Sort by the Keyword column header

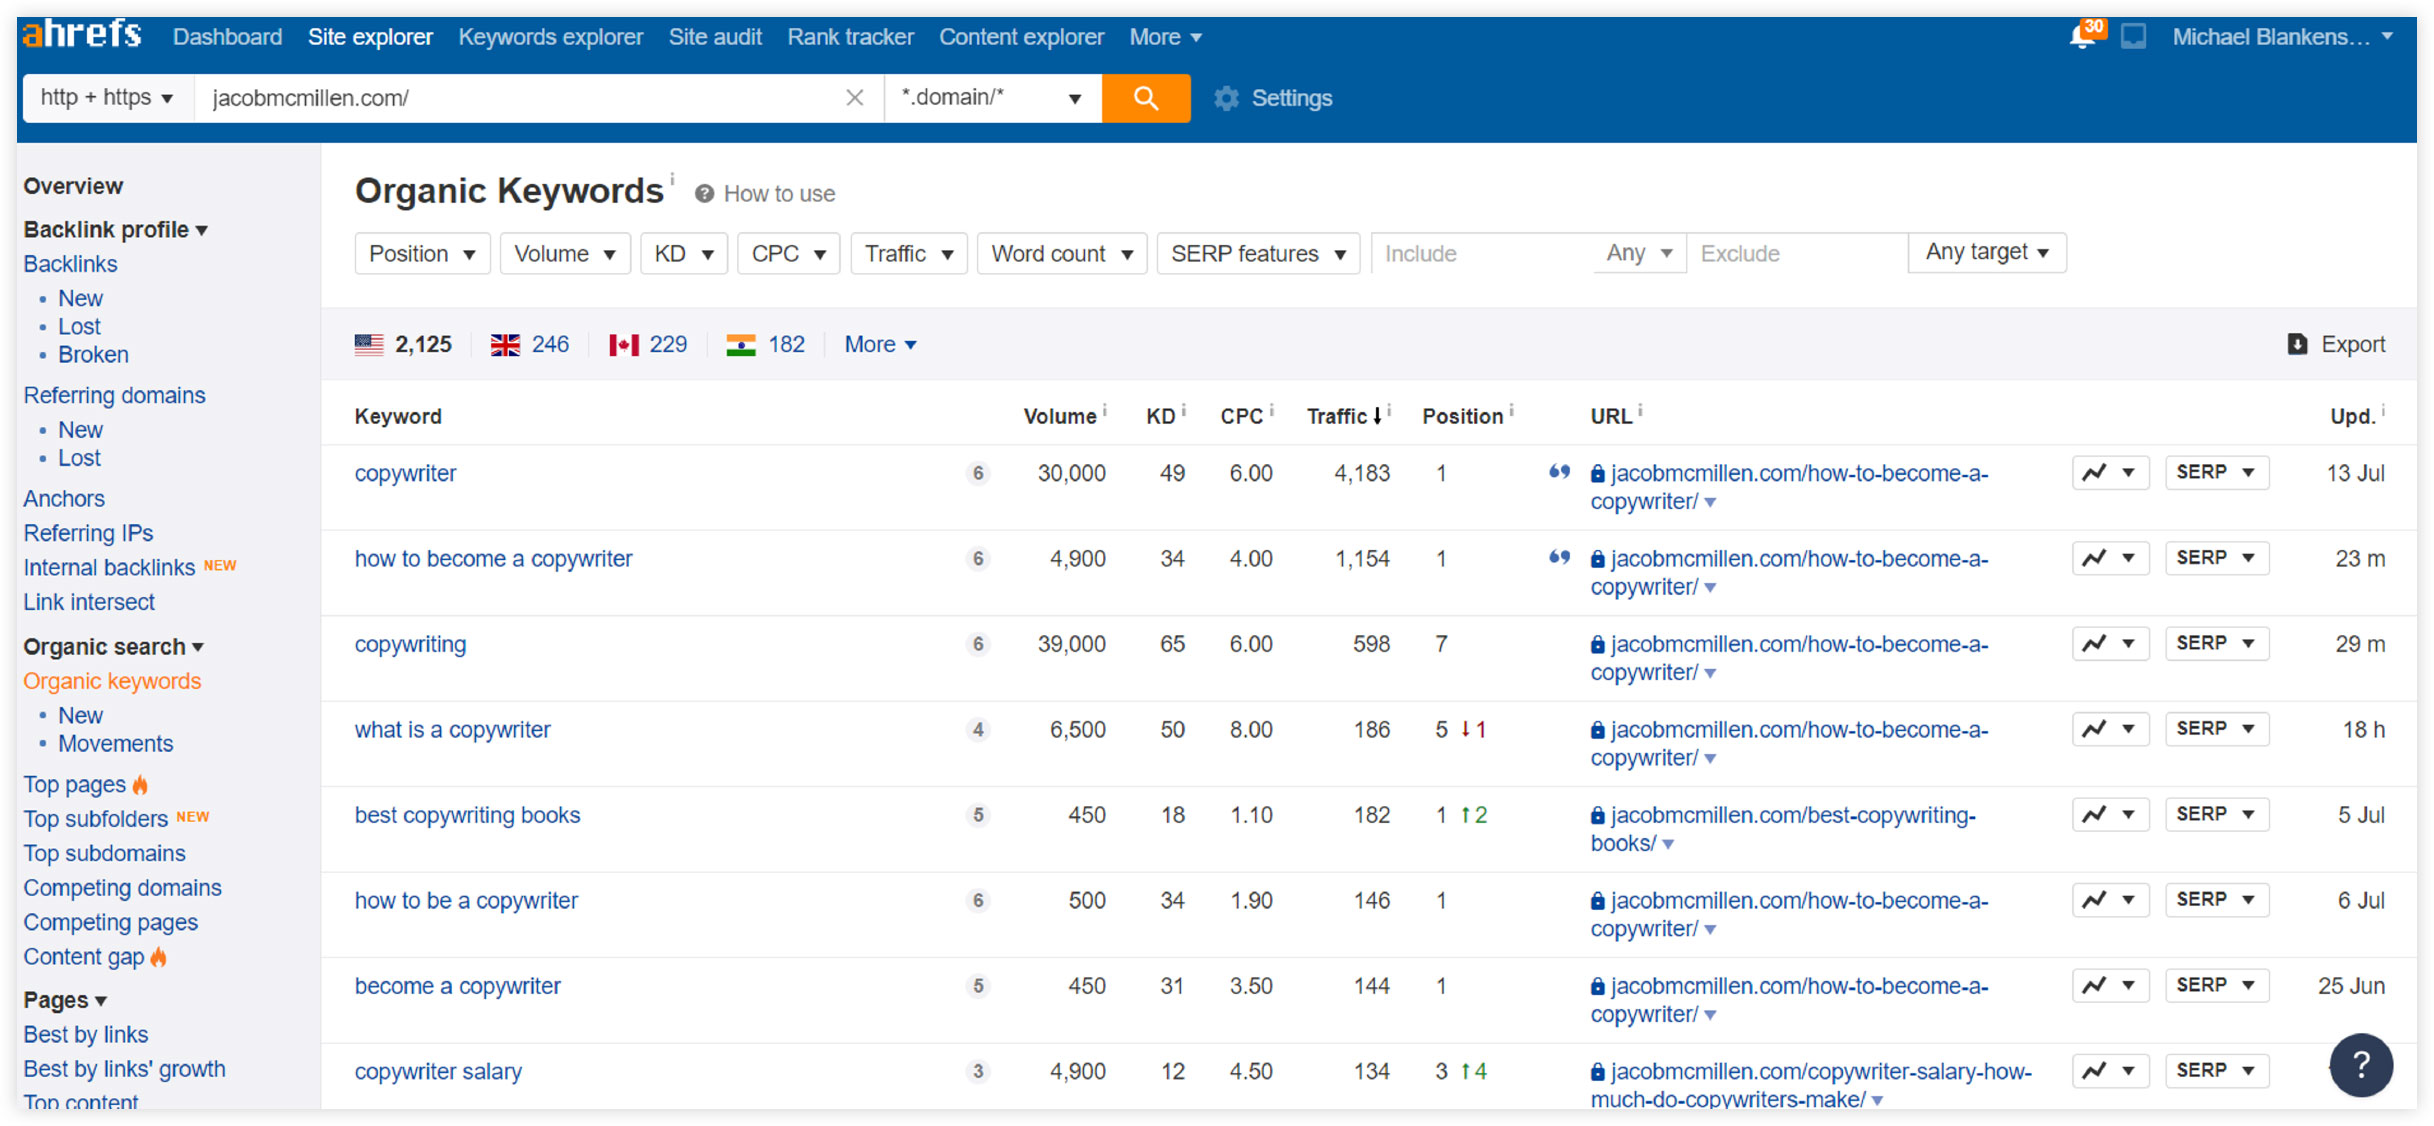click(398, 416)
